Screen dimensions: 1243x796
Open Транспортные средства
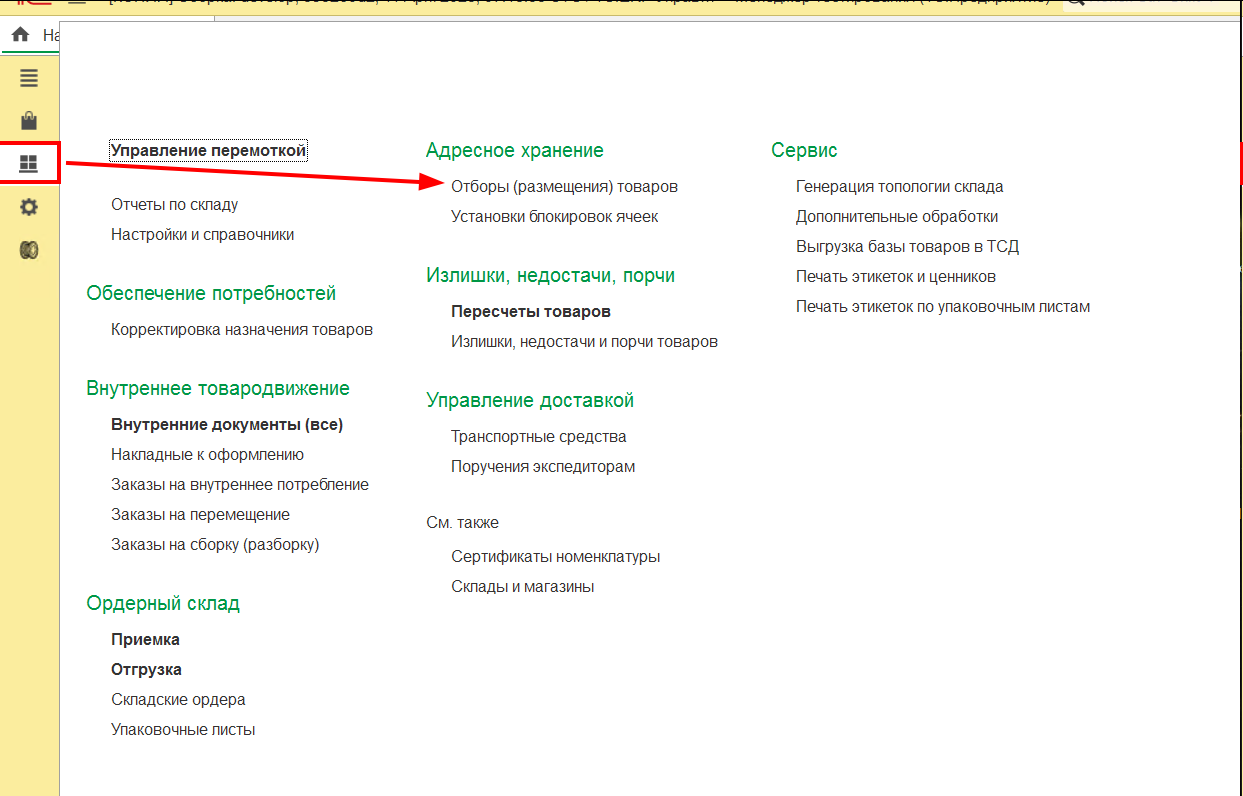point(539,437)
